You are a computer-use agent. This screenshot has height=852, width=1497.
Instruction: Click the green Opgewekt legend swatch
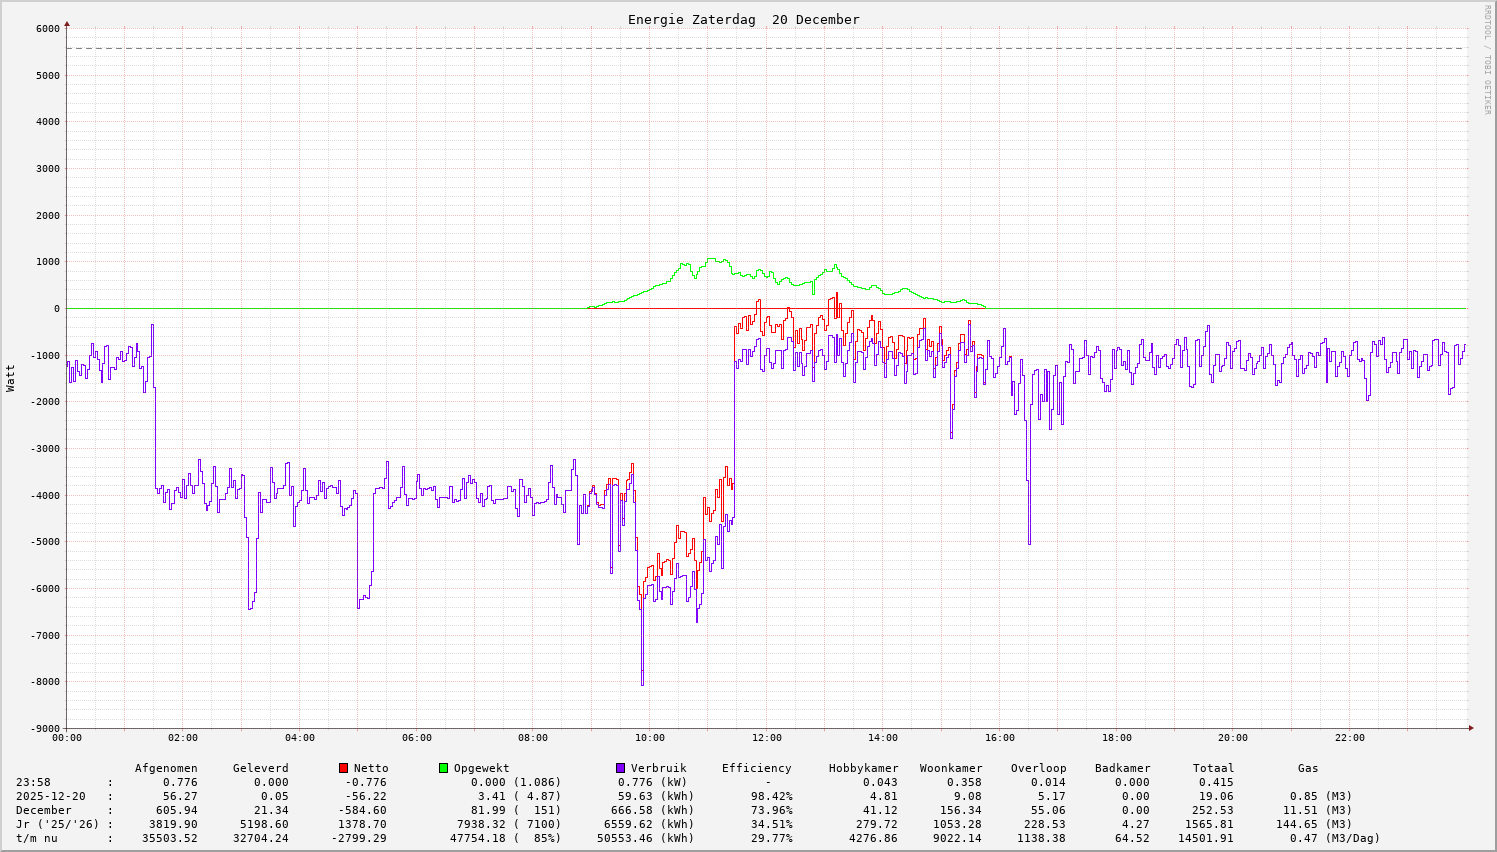coord(443,768)
